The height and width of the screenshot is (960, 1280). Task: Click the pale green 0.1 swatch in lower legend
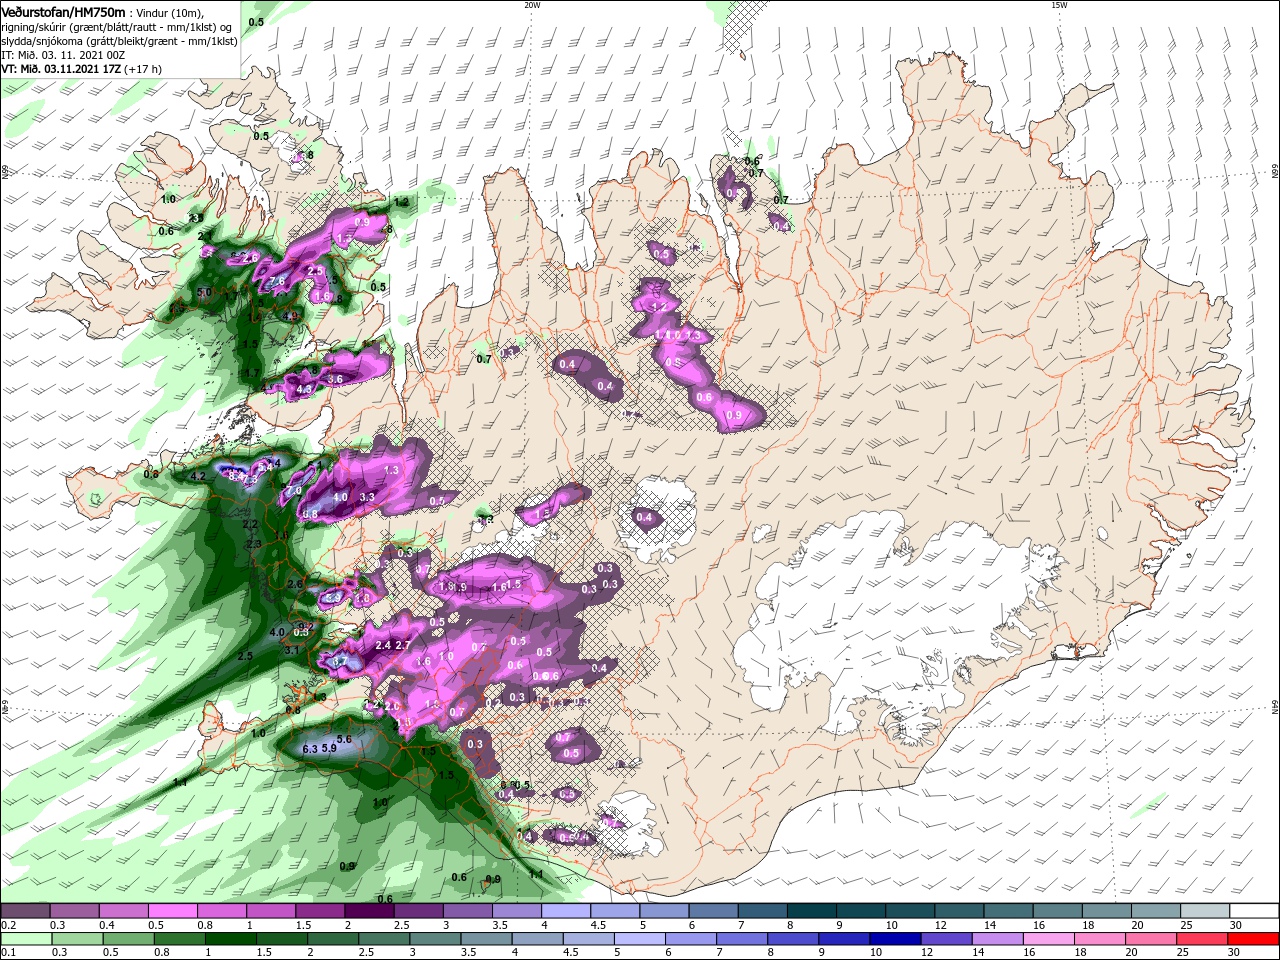(26, 940)
